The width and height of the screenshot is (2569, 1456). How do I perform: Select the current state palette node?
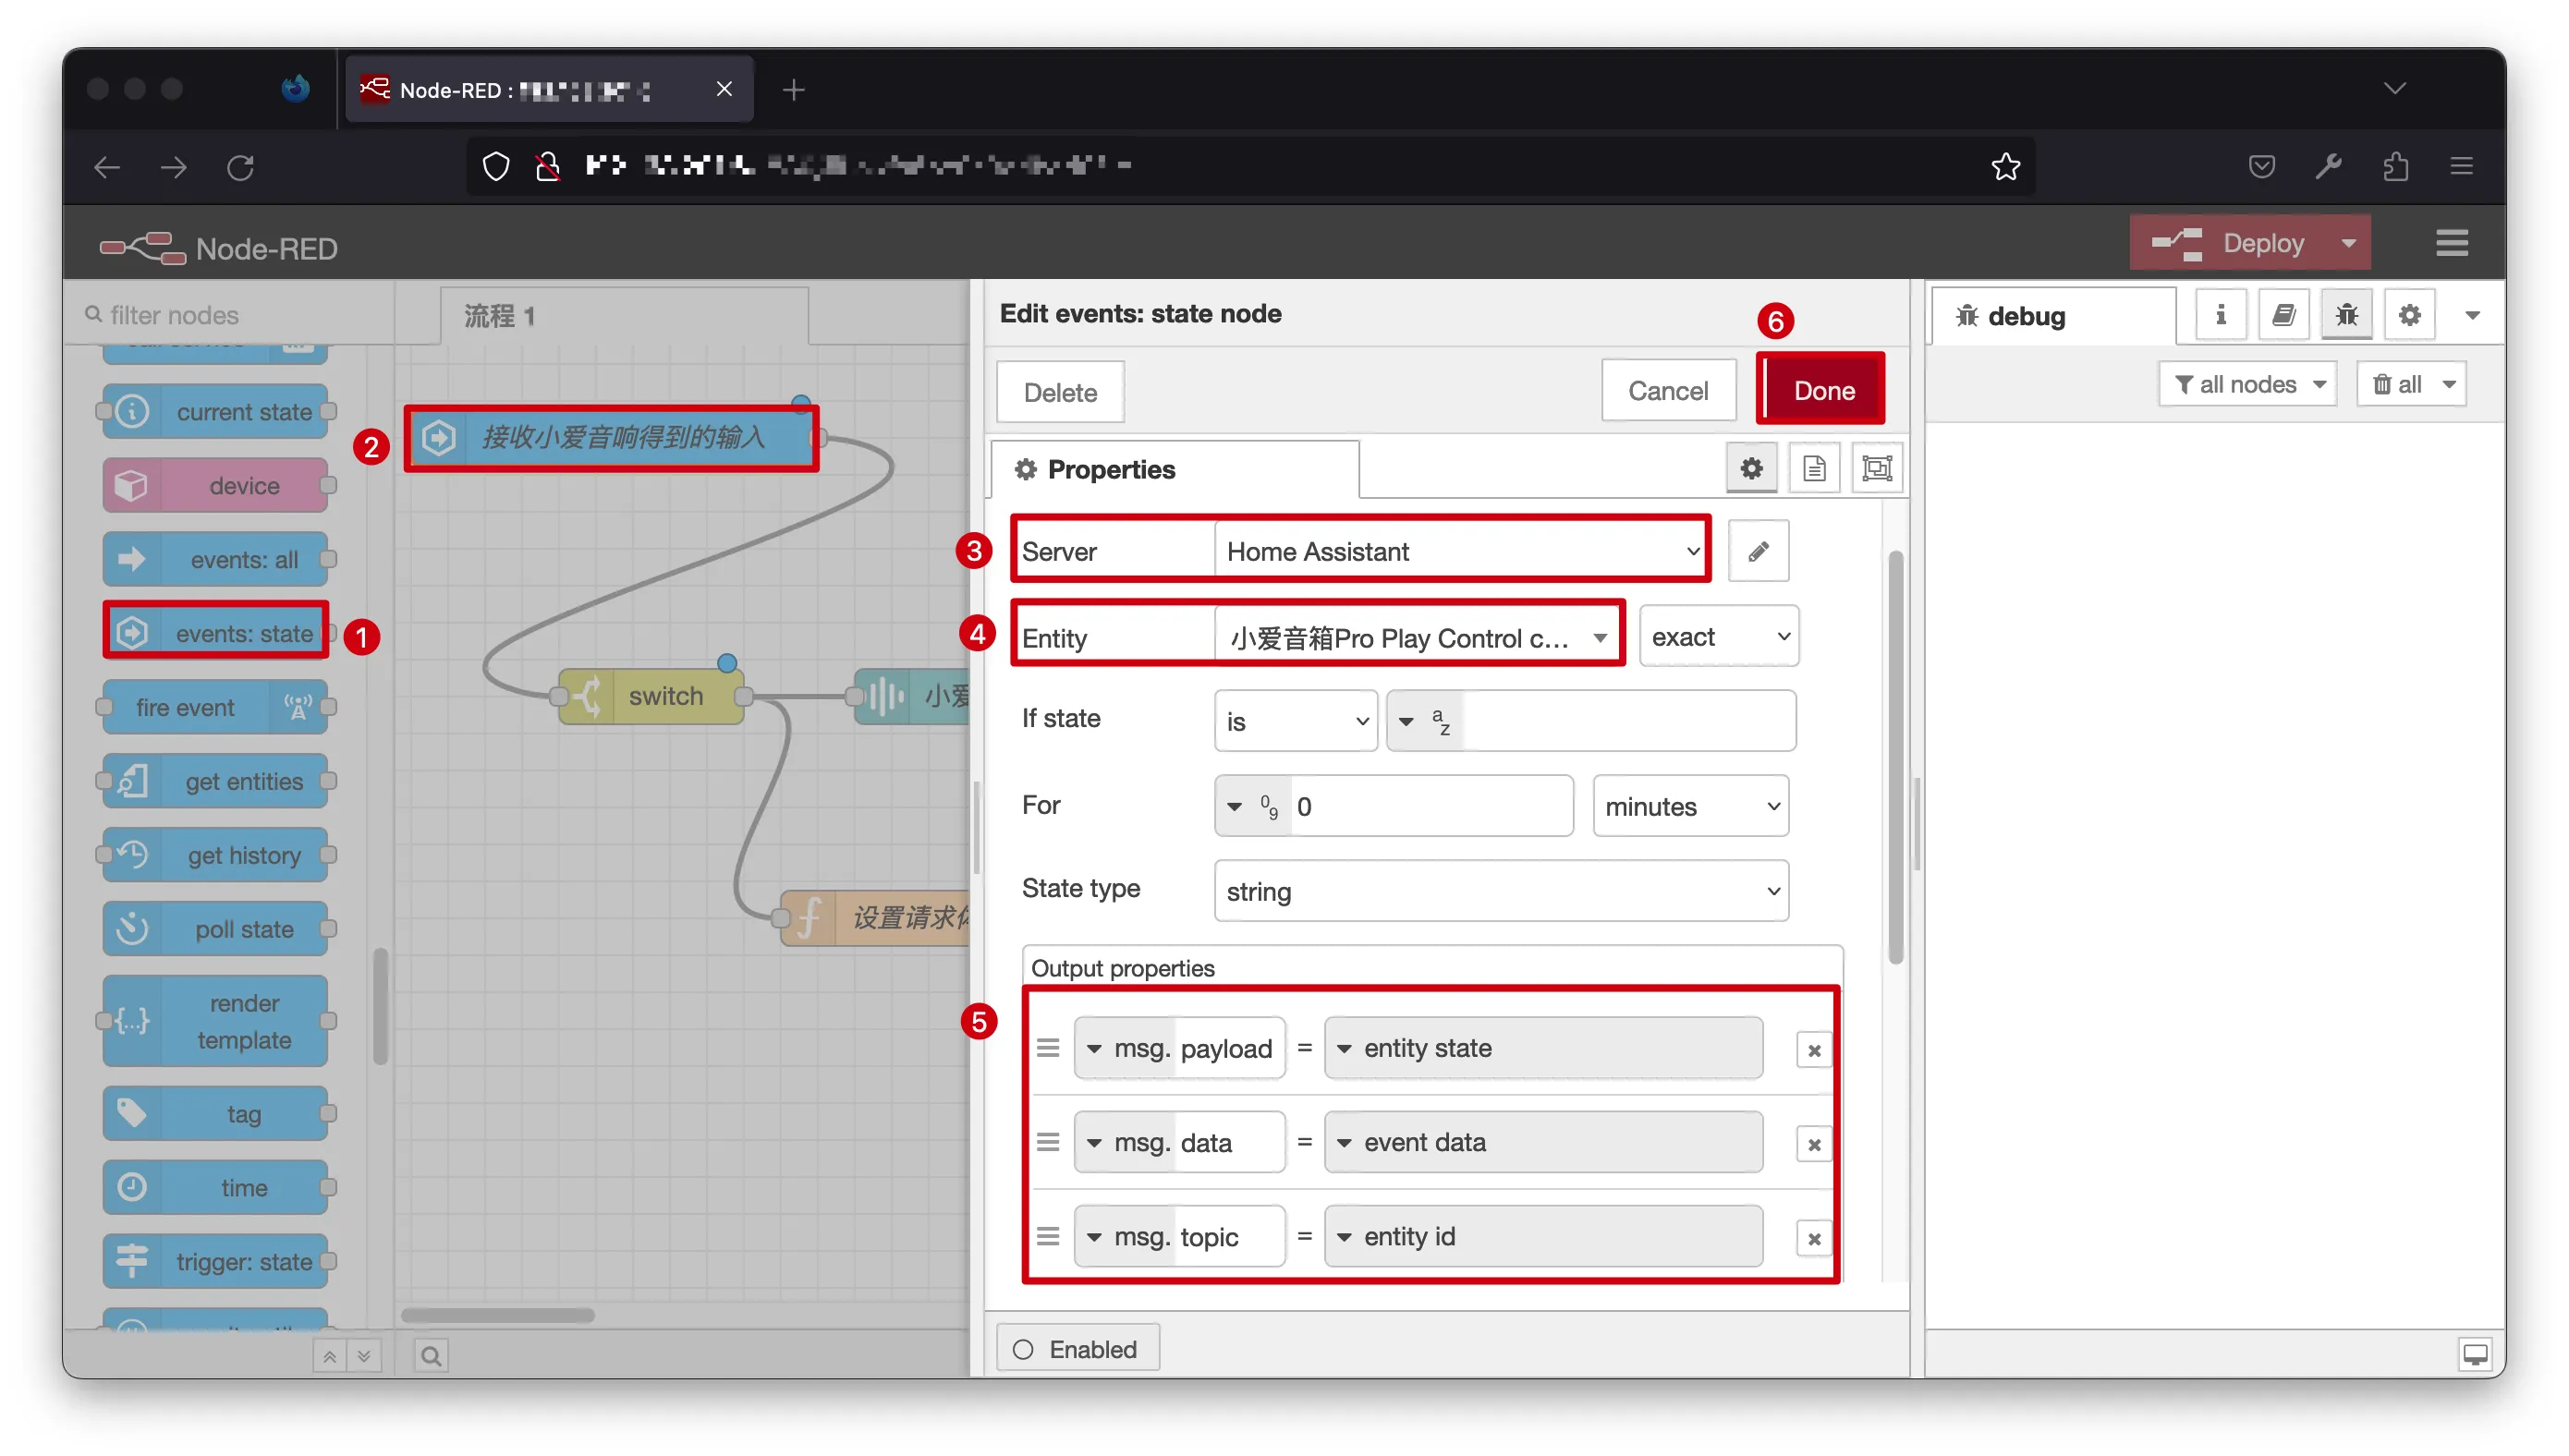pos(216,411)
